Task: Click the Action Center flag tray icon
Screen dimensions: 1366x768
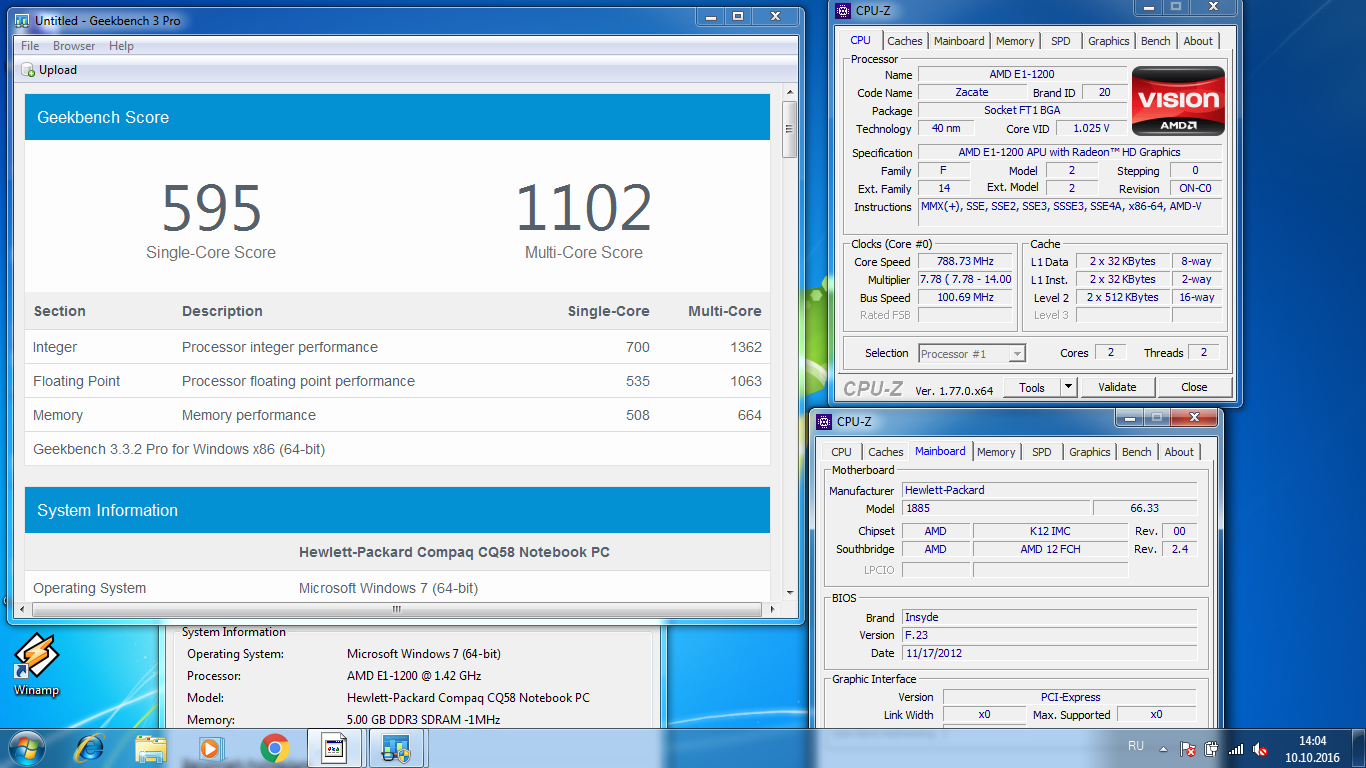Action: point(1188,748)
